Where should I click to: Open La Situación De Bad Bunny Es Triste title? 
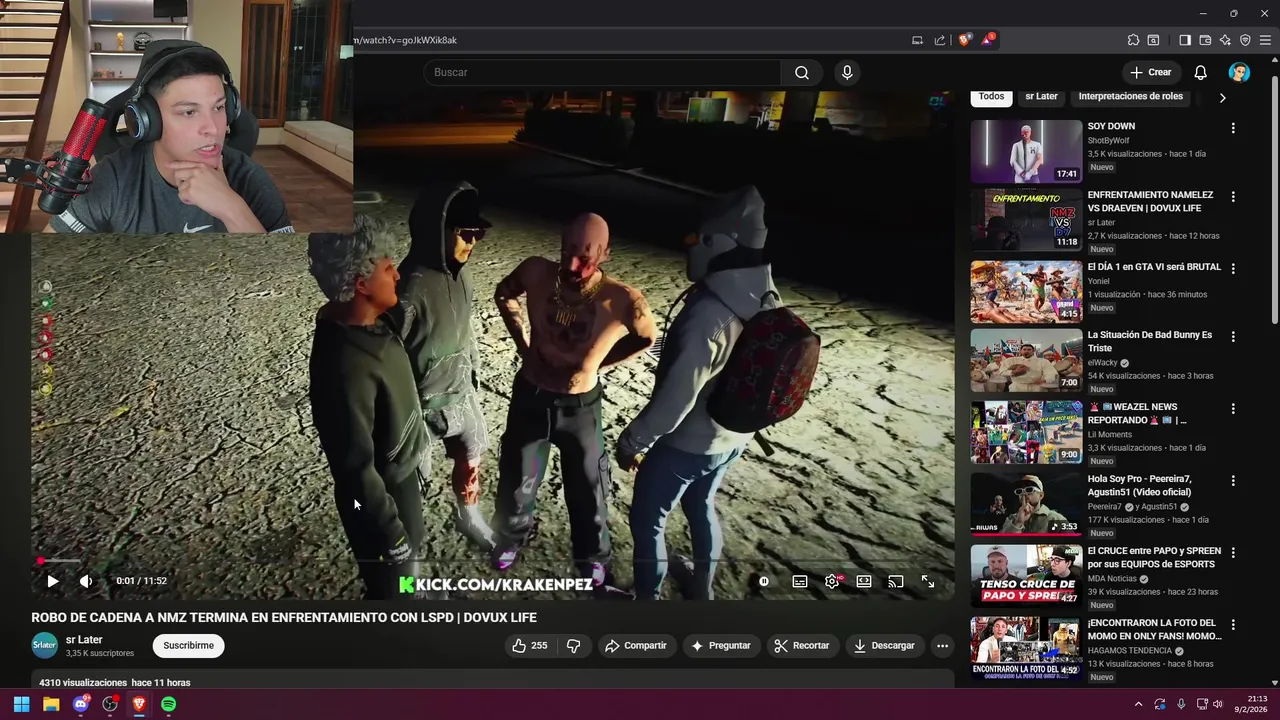pos(1149,342)
